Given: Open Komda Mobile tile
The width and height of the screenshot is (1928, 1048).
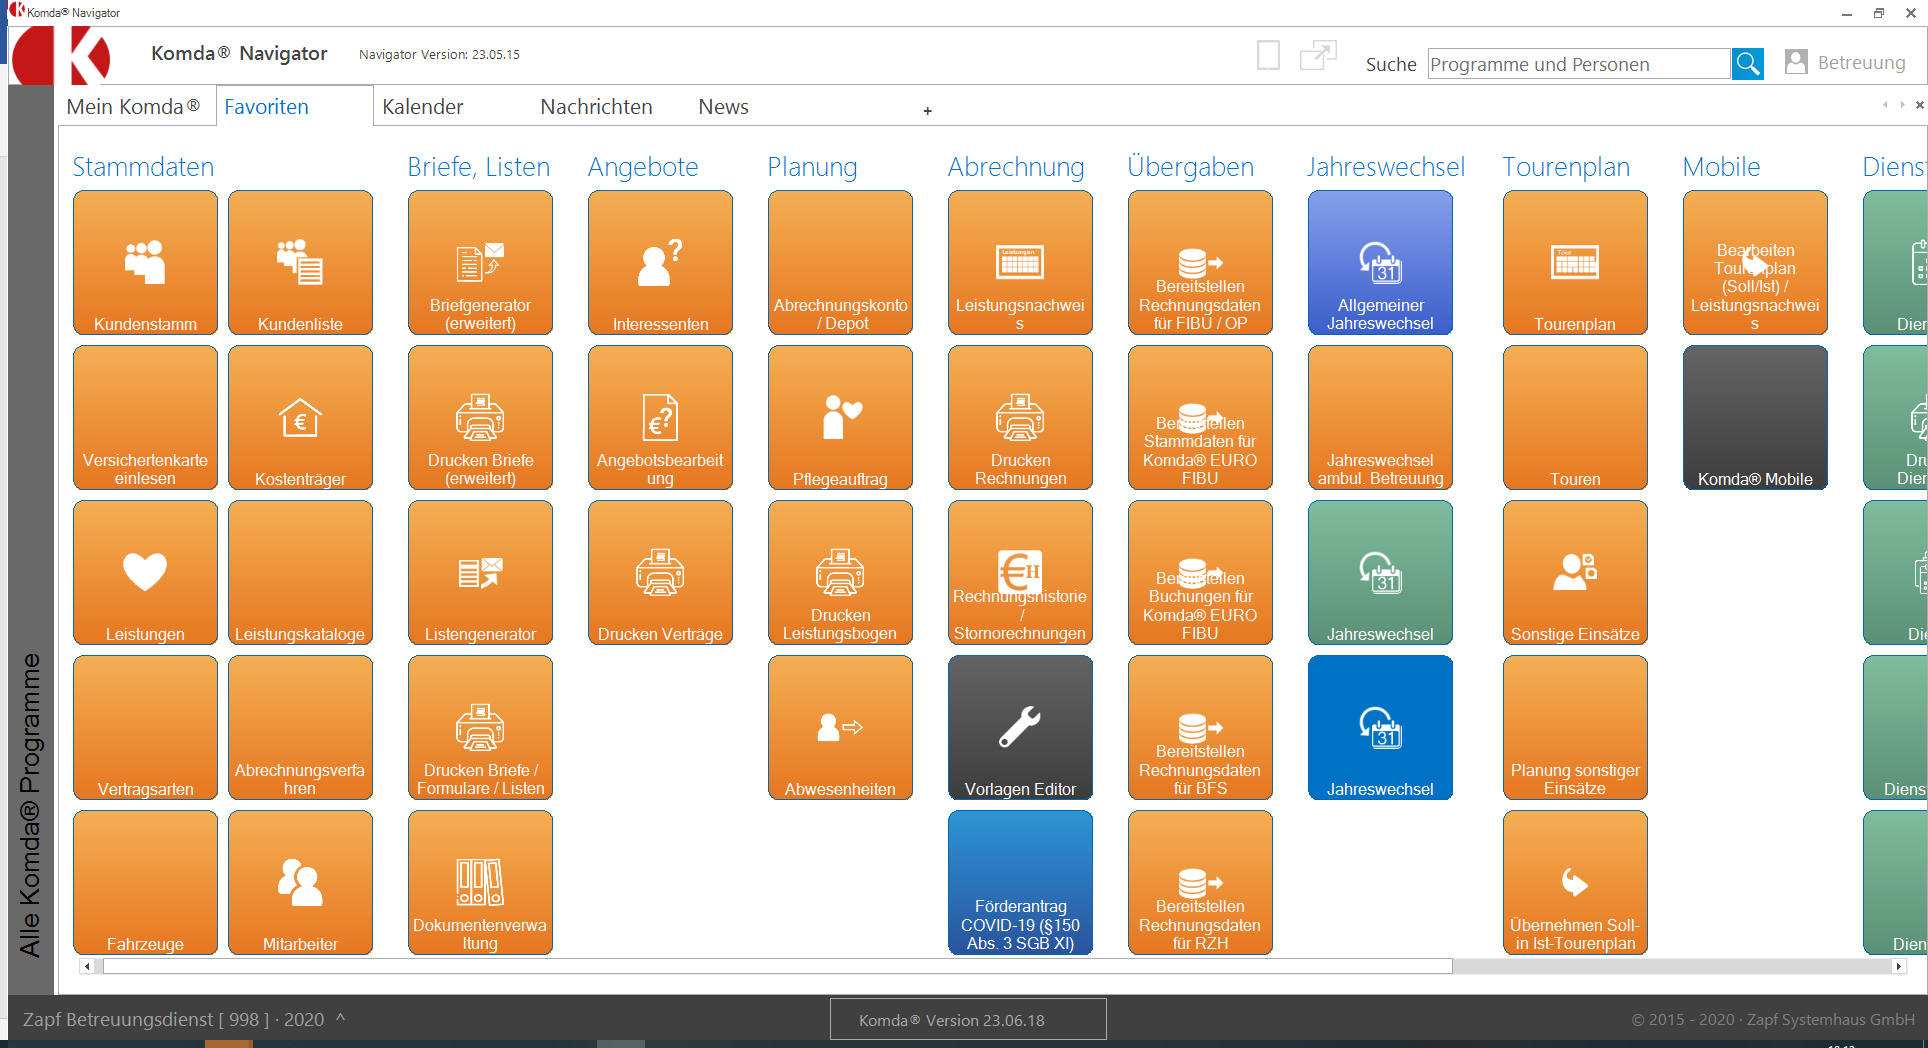Looking at the screenshot, I should 1755,417.
